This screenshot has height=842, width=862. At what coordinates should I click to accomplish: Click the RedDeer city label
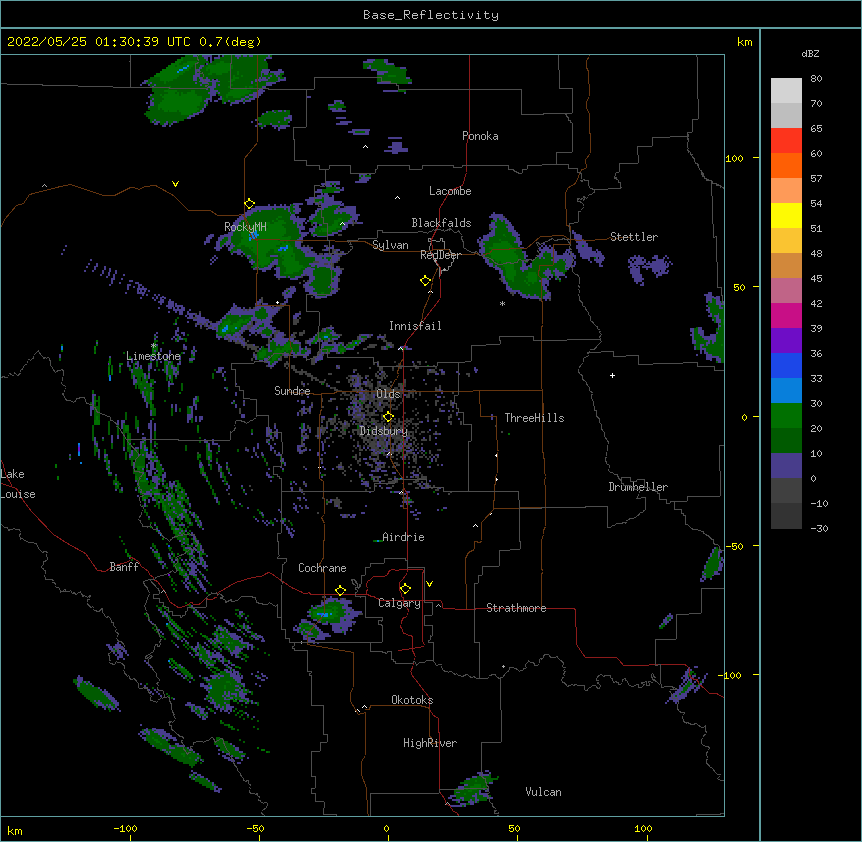440,255
